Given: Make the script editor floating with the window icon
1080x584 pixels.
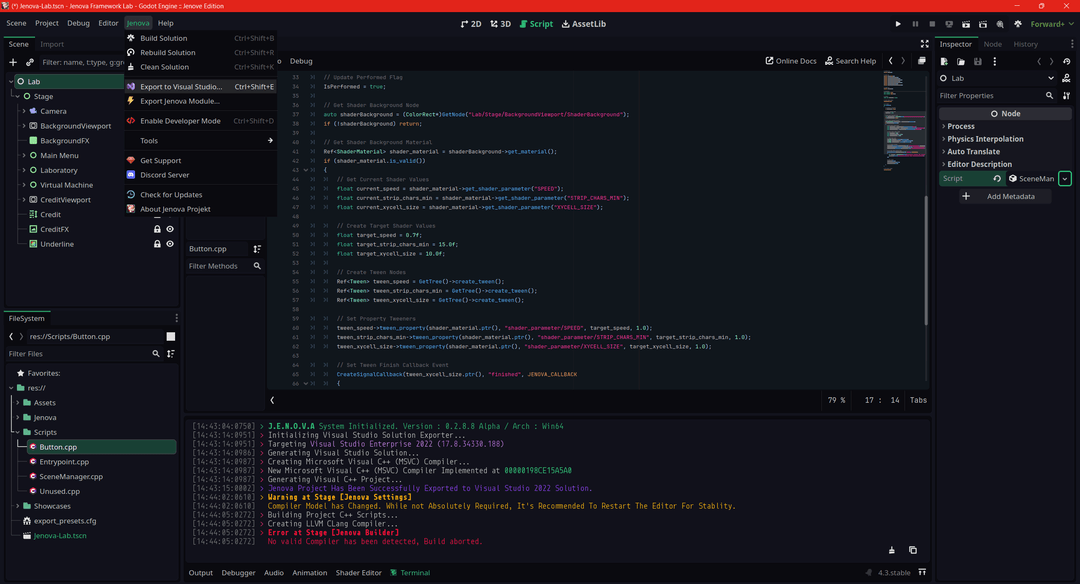Looking at the screenshot, I should (922, 61).
